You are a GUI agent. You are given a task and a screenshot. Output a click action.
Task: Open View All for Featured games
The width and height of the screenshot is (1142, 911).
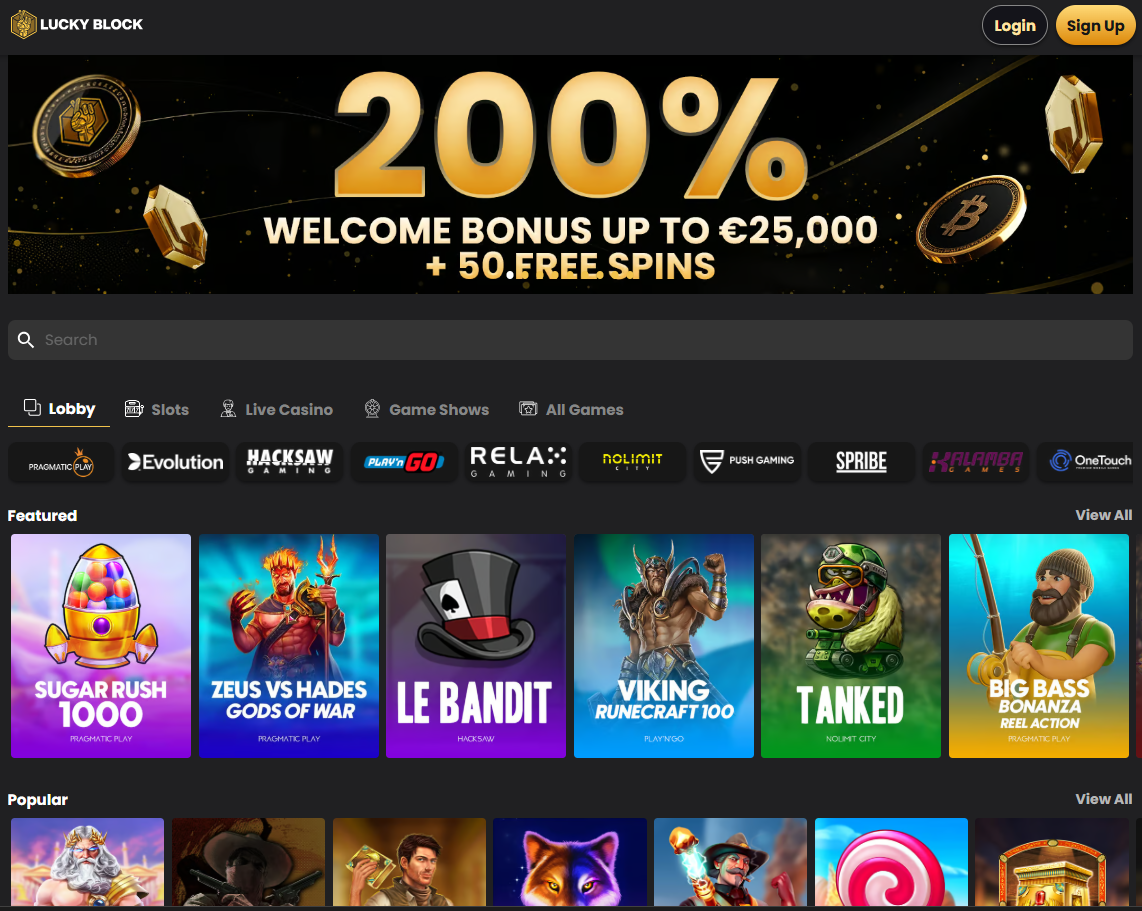pyautogui.click(x=1103, y=515)
